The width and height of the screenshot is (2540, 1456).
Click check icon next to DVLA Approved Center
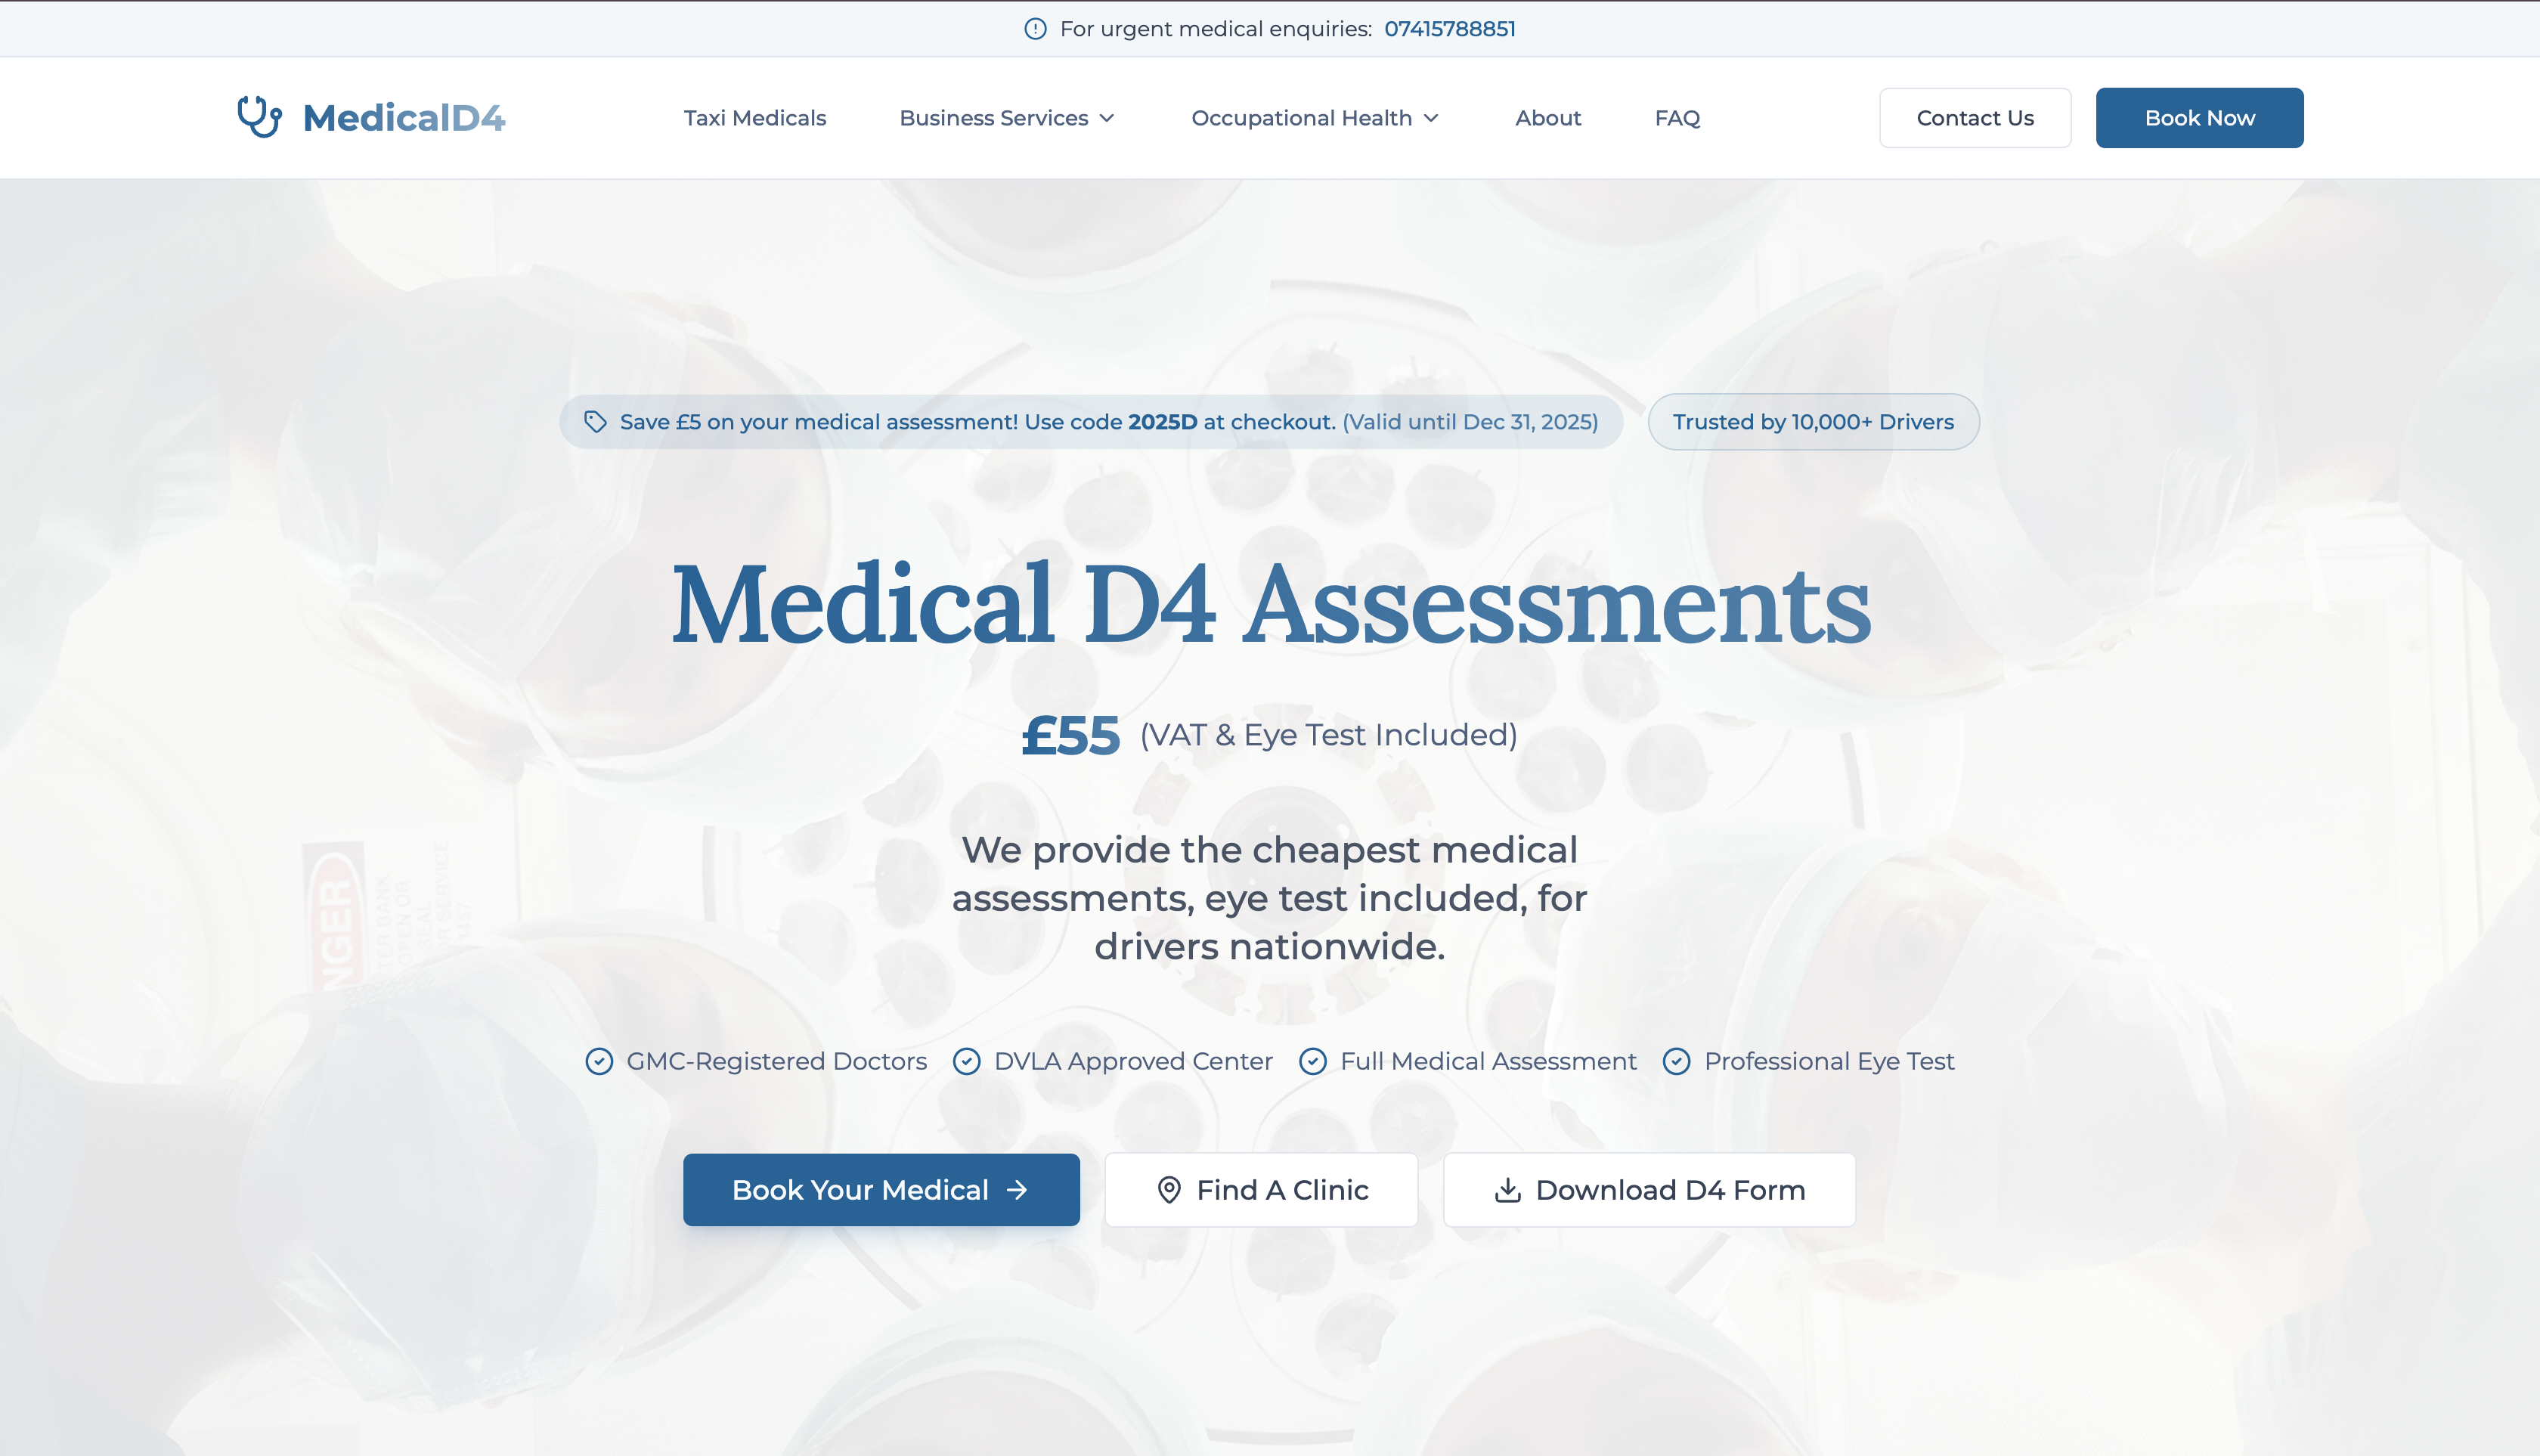(966, 1061)
